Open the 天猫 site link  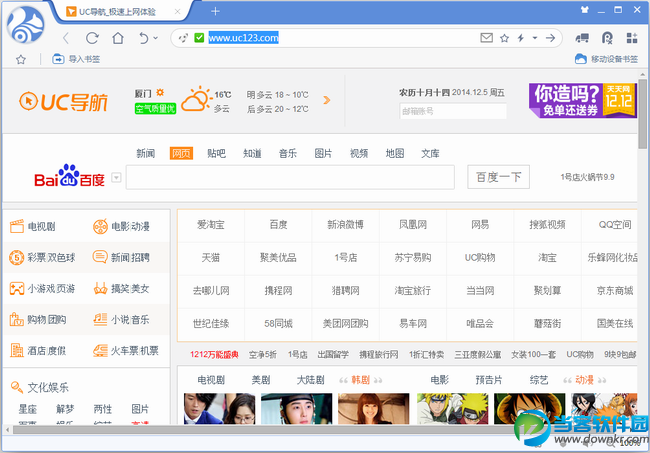(x=211, y=258)
